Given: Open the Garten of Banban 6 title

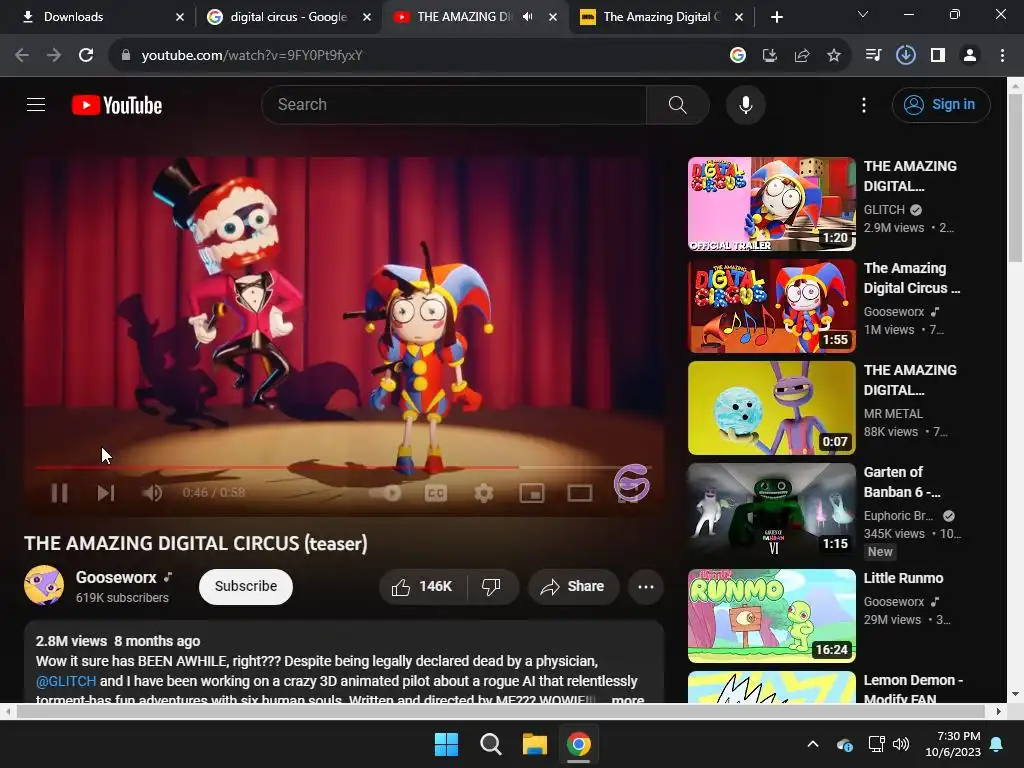Looking at the screenshot, I should (903, 482).
